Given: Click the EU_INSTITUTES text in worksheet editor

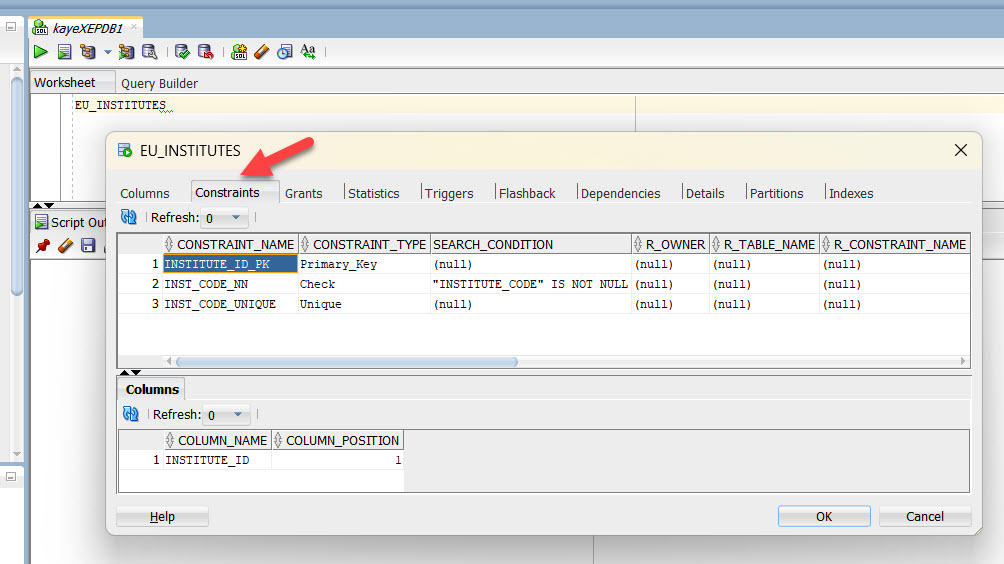Looking at the screenshot, I should pos(120,105).
